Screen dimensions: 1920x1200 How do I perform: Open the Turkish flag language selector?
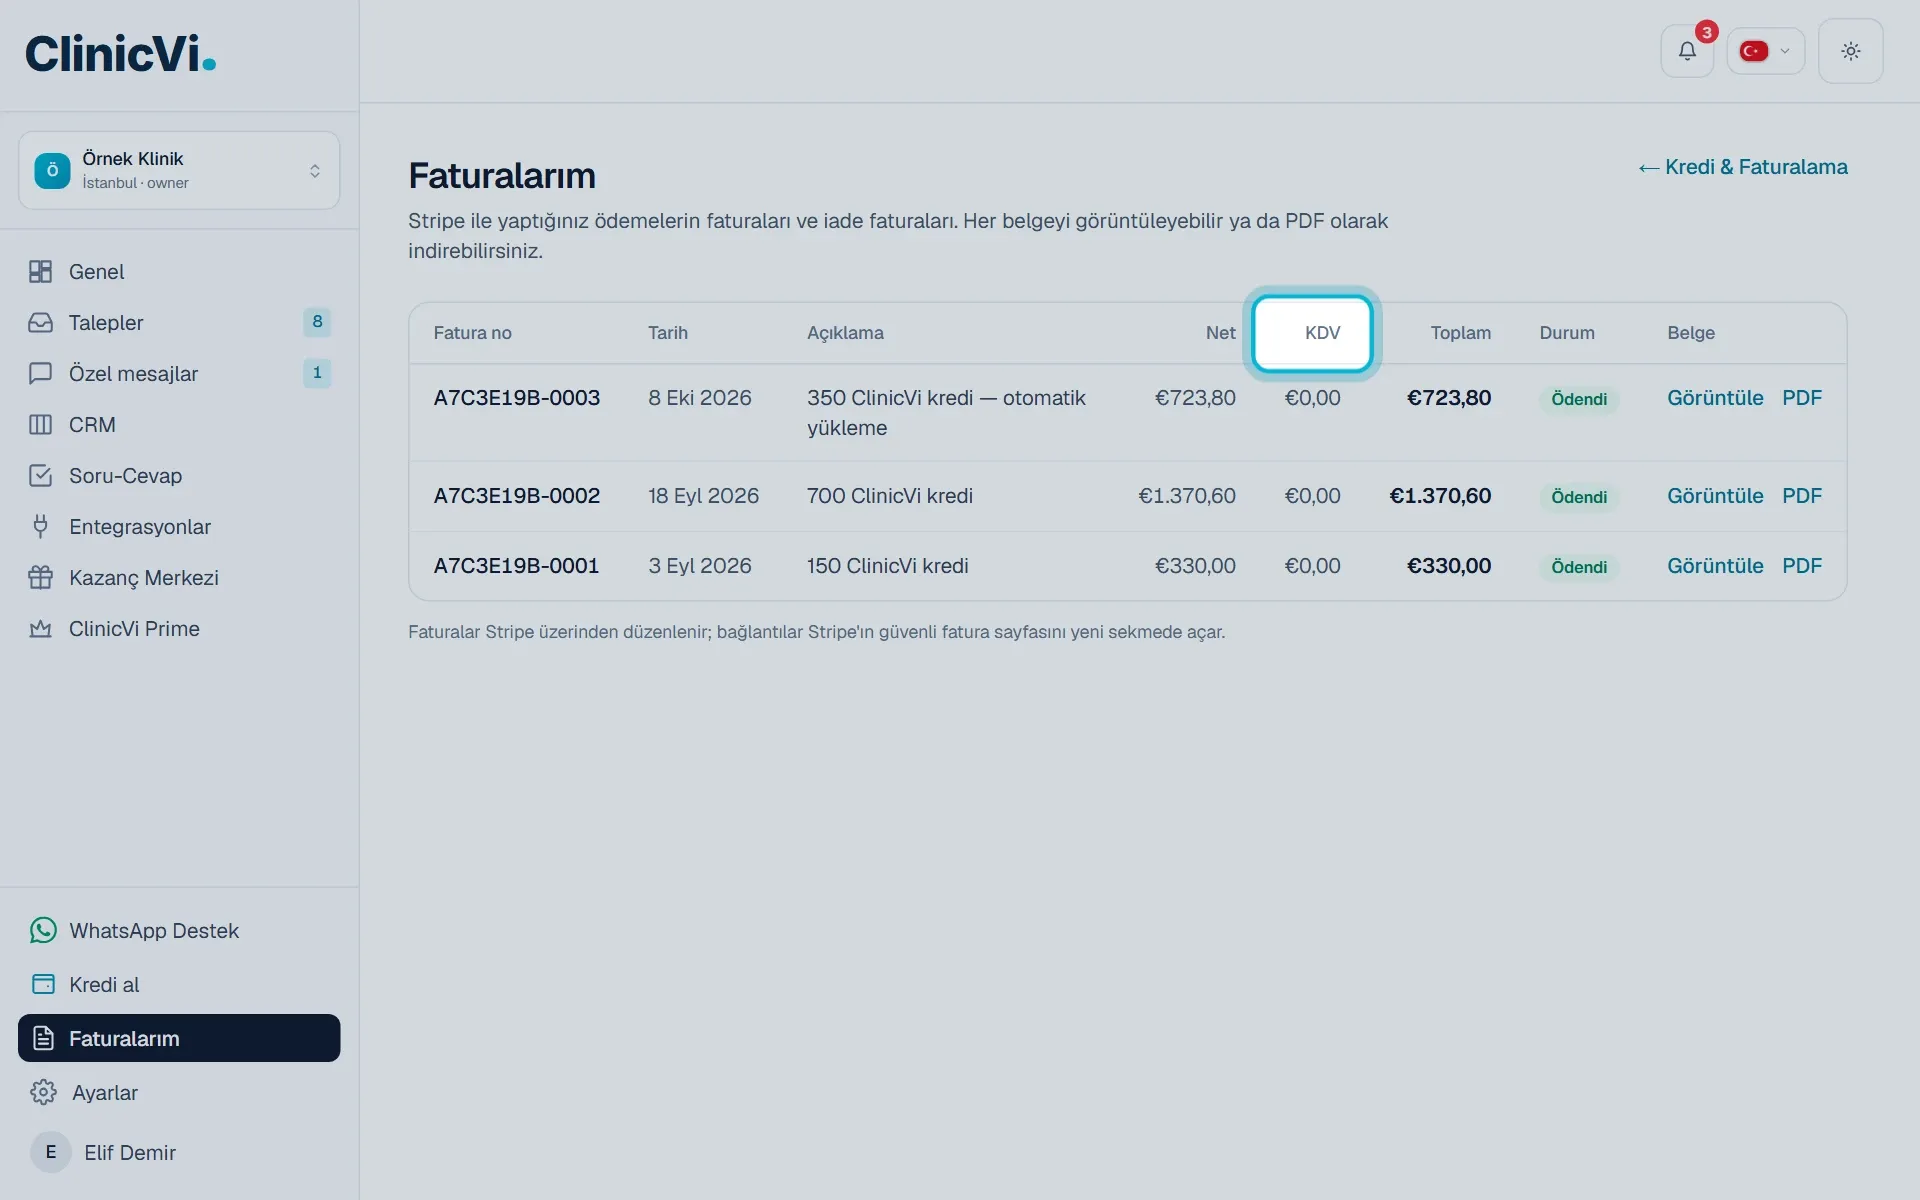[x=1765, y=51]
